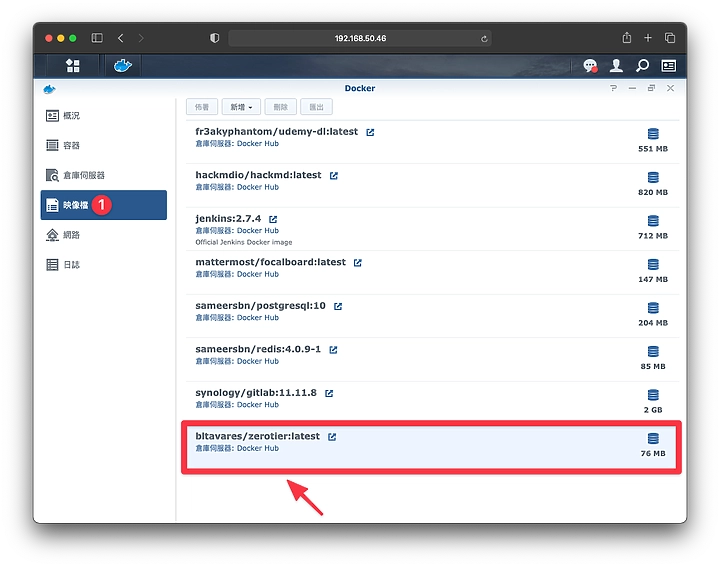Open the notifications chat bubble icon
The width and height of the screenshot is (720, 567).
(x=590, y=66)
